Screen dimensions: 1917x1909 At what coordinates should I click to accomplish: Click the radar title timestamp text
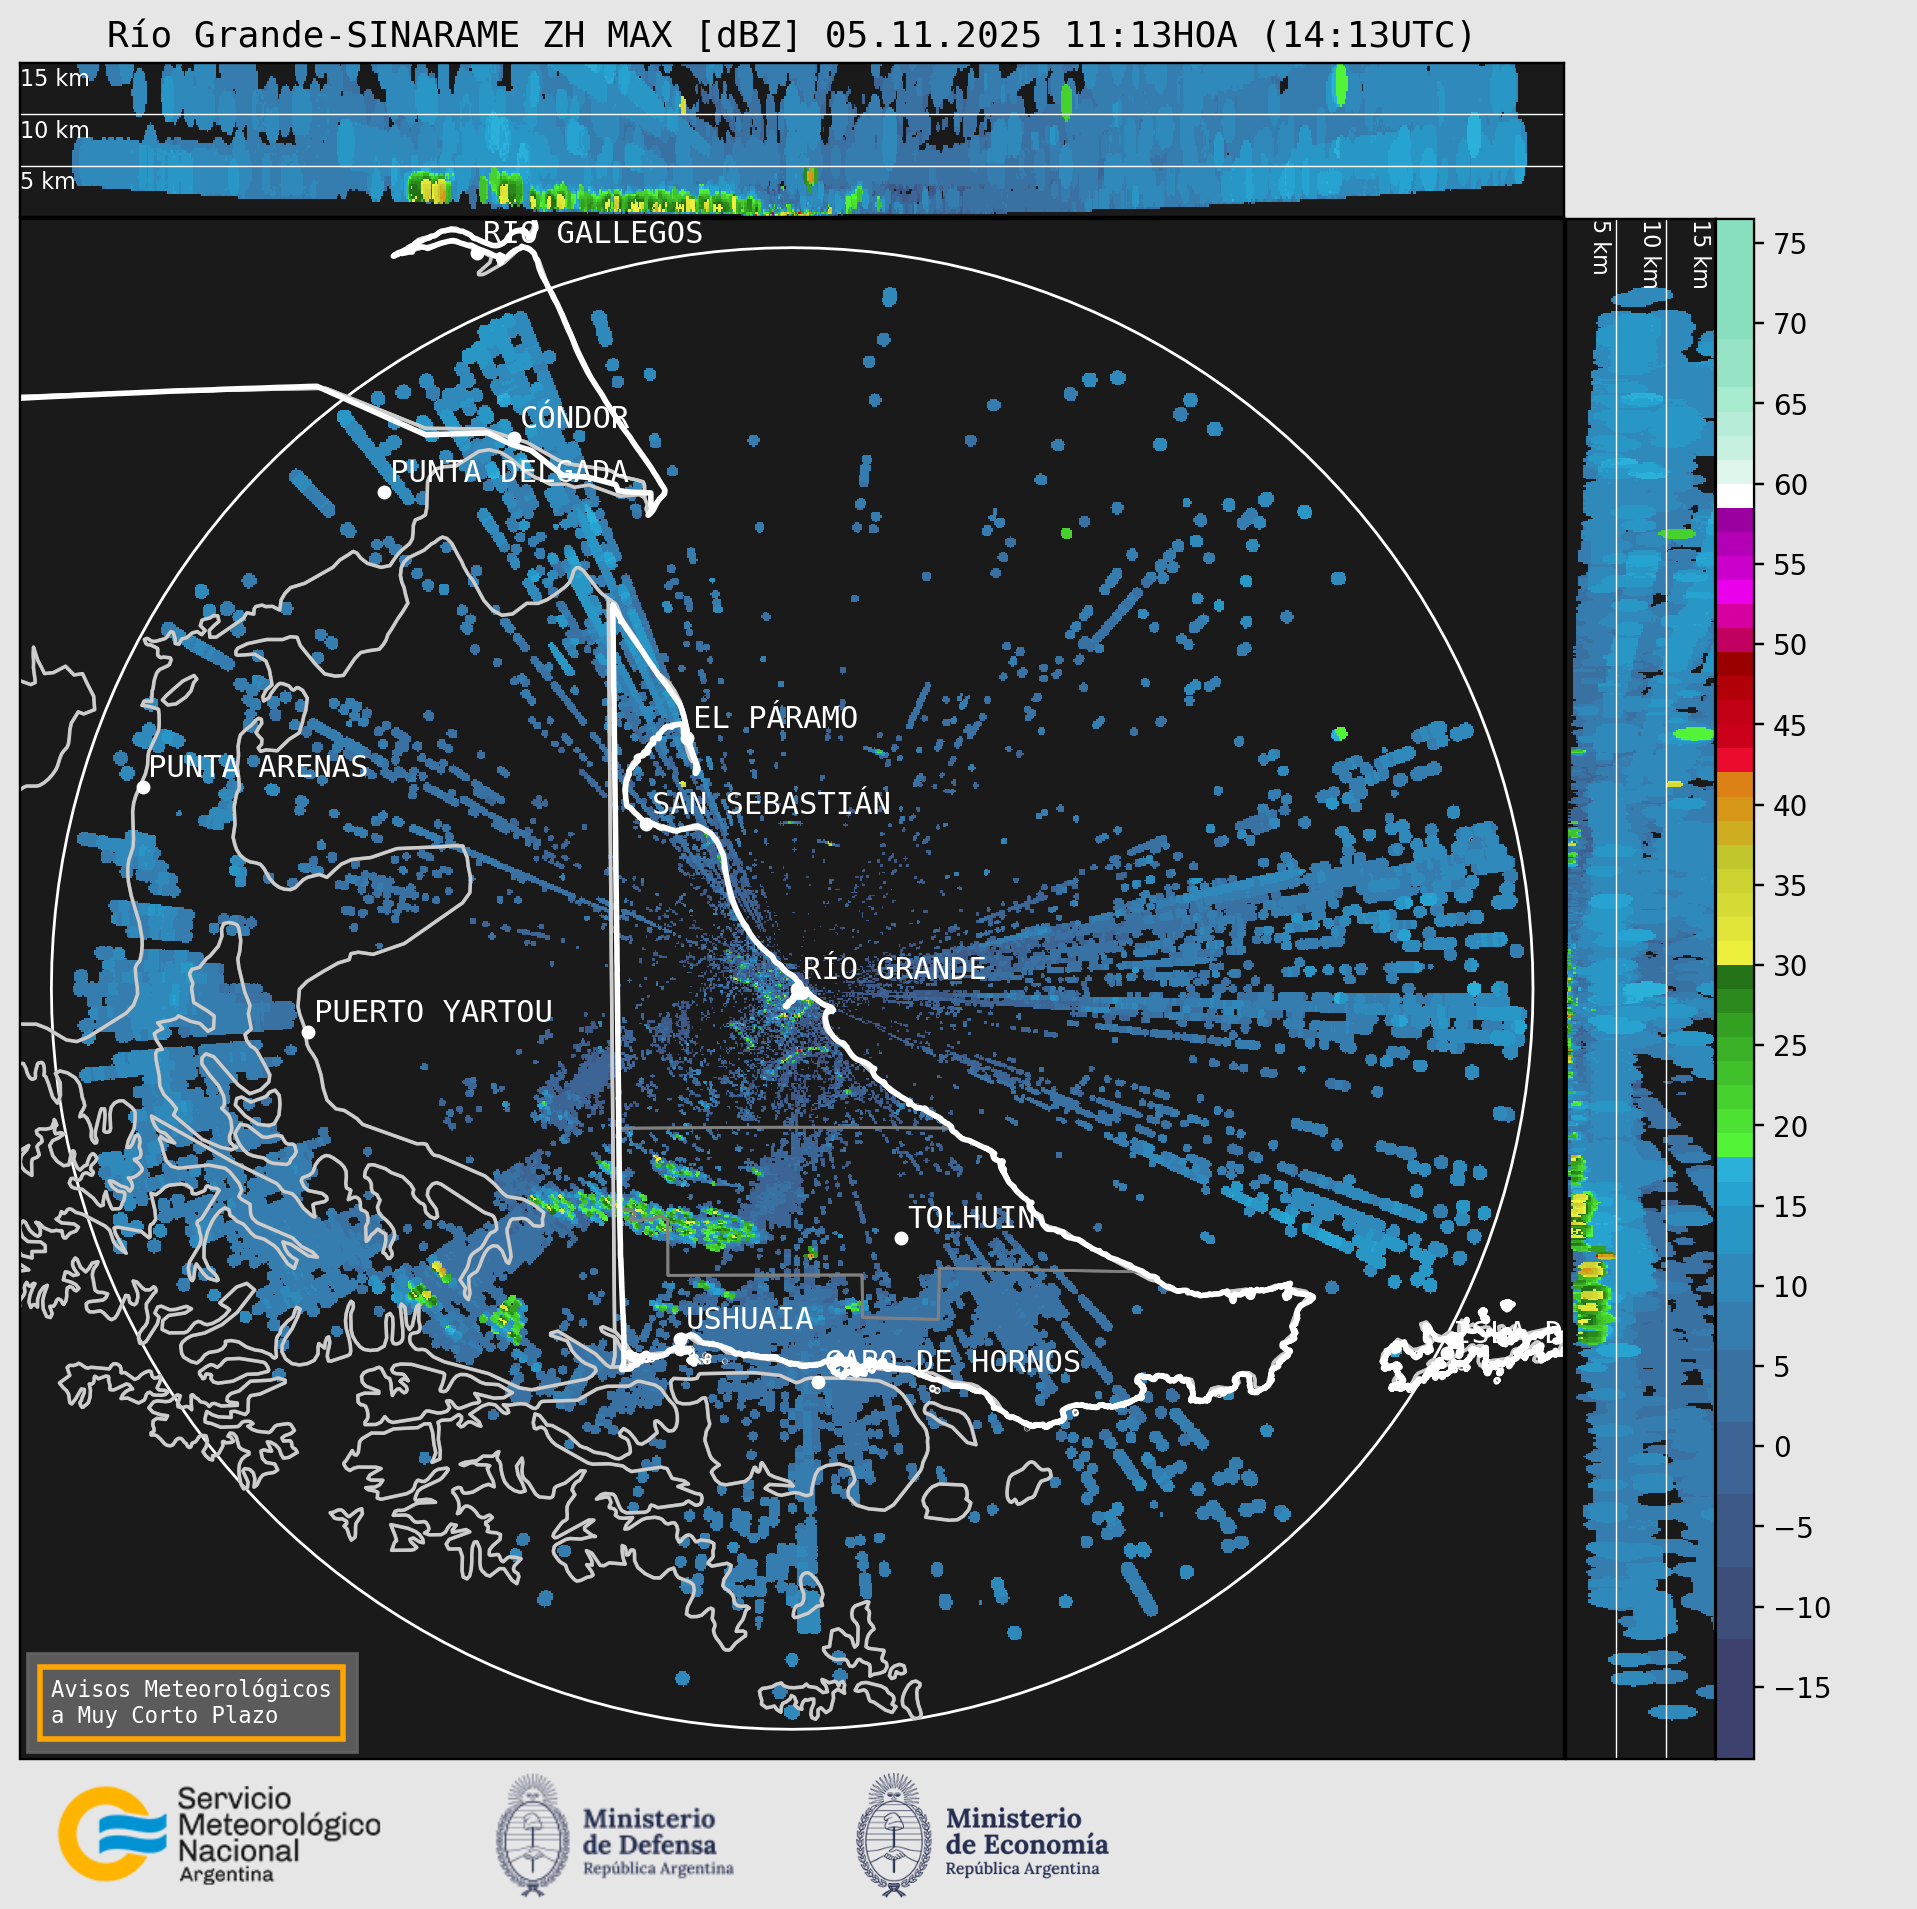tap(1150, 35)
